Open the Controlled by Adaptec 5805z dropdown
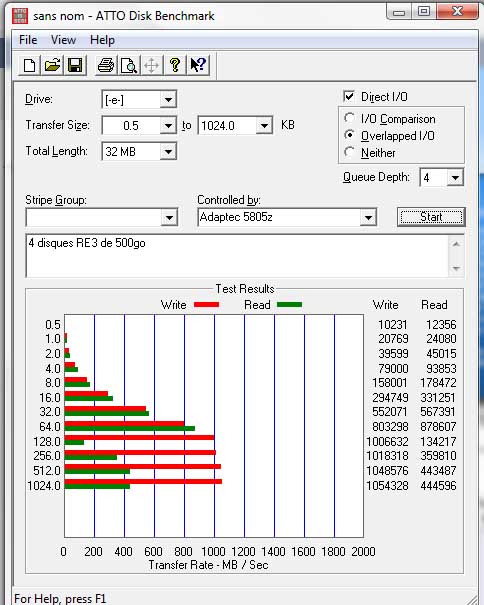 click(368, 217)
